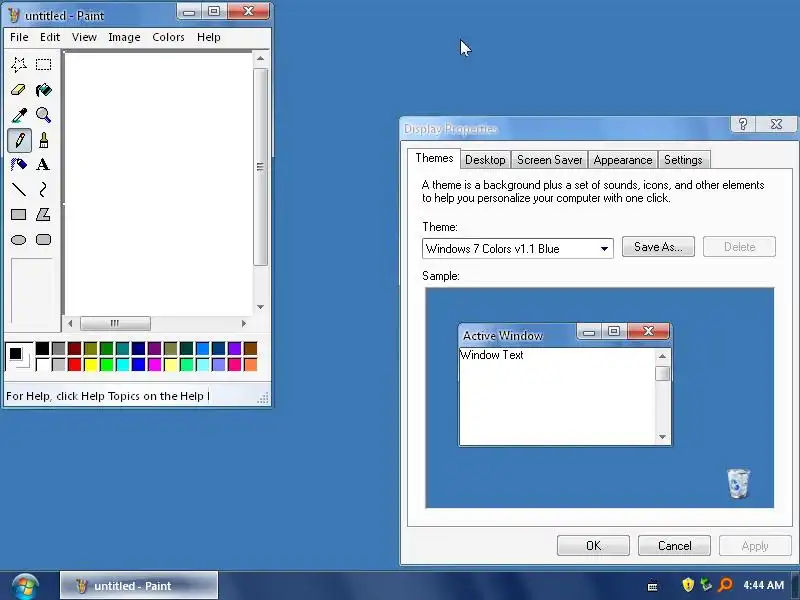Switch to the Appearance tab

coord(622,160)
